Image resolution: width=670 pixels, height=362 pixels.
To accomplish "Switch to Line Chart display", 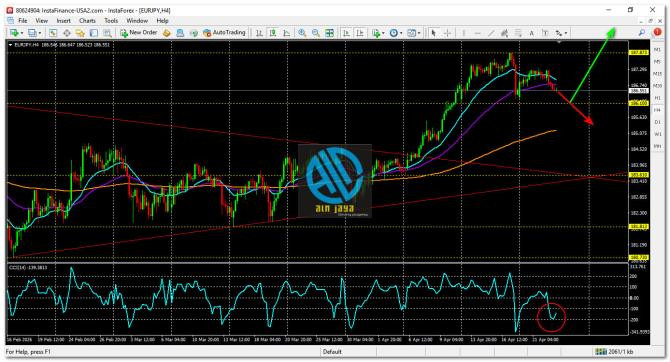I will [286, 33].
